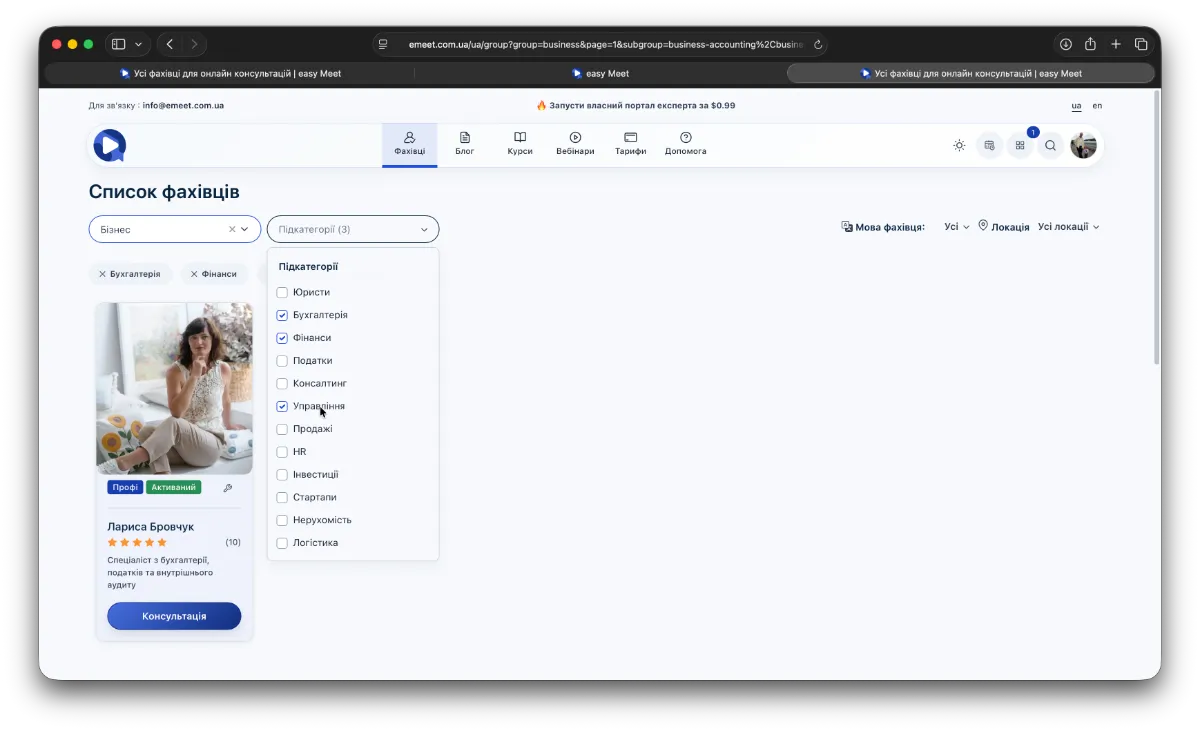Viewport: 1200px width, 731px height.
Task: Toggle the light/dark theme sun icon
Action: (x=959, y=145)
